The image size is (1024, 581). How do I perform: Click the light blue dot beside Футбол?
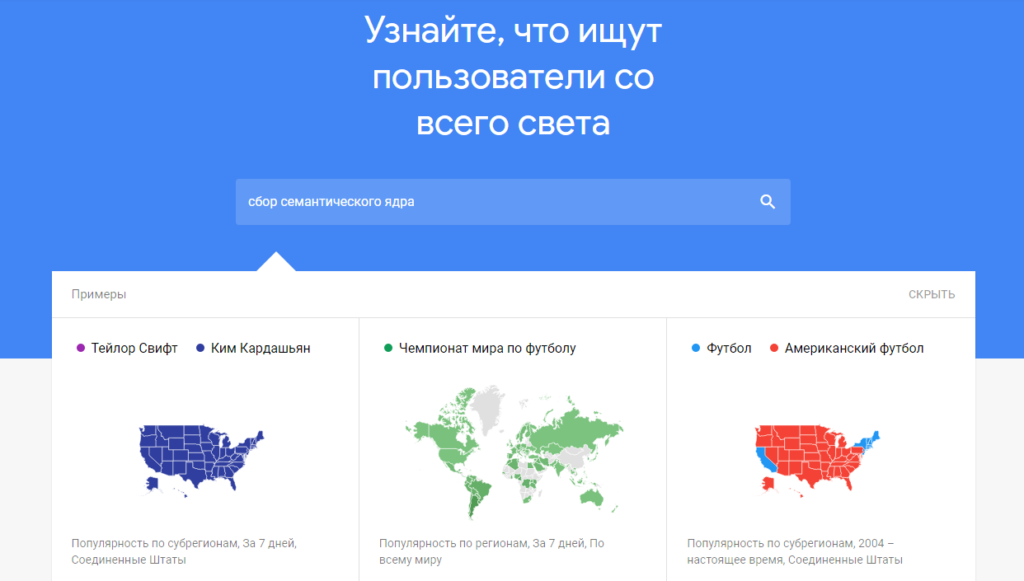click(695, 348)
